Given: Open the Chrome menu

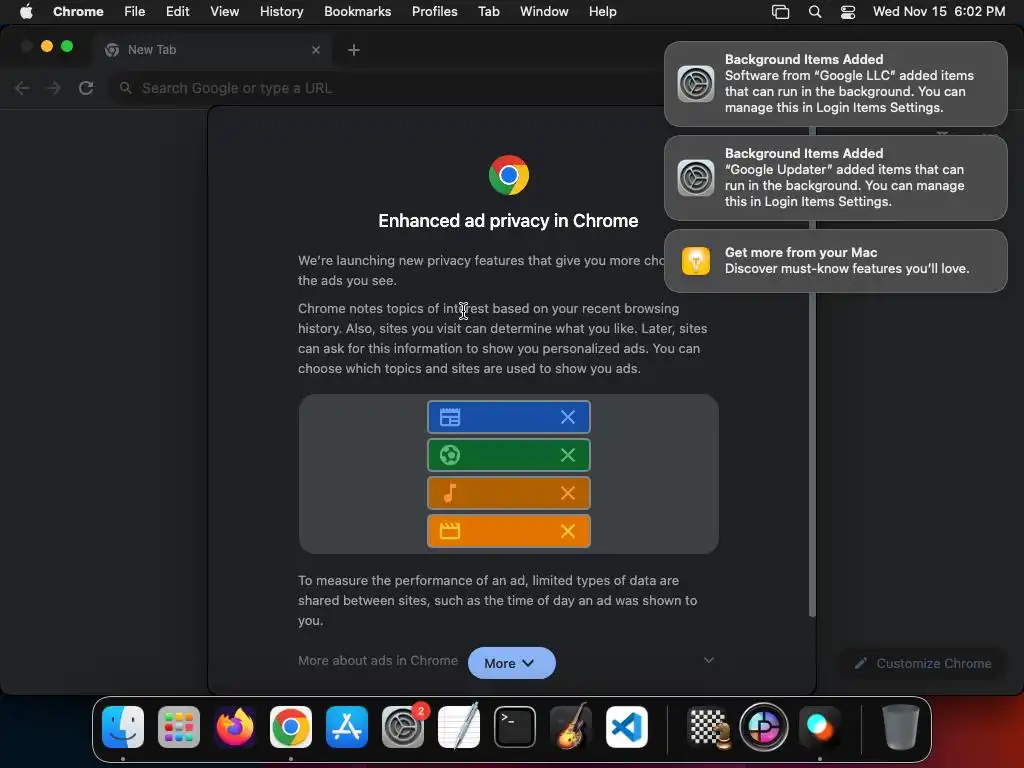Looking at the screenshot, I should point(78,11).
